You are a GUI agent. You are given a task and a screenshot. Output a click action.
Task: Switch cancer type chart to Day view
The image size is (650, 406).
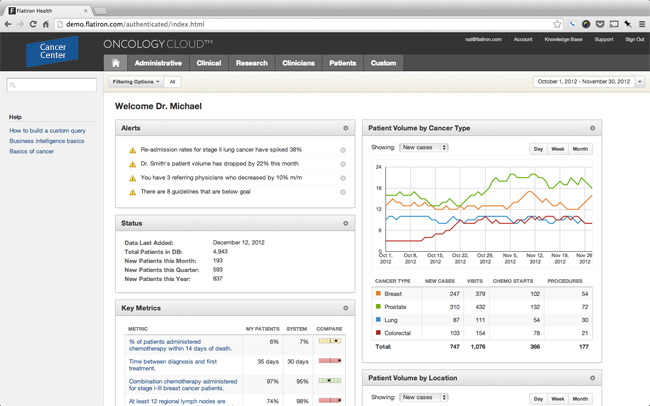[538, 149]
